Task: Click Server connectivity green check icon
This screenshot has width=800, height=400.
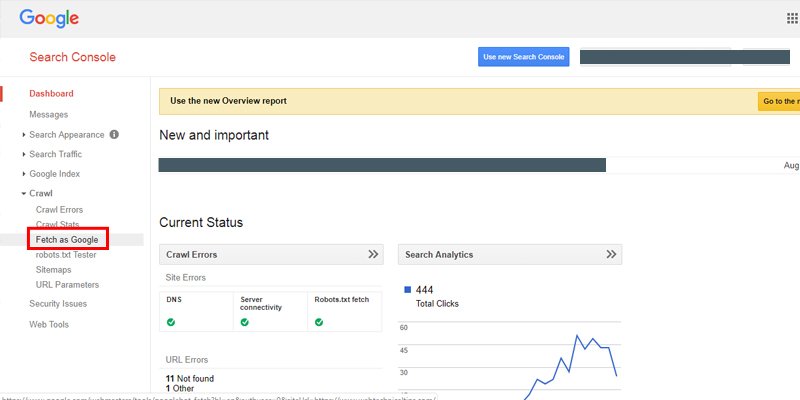Action: pos(244,322)
